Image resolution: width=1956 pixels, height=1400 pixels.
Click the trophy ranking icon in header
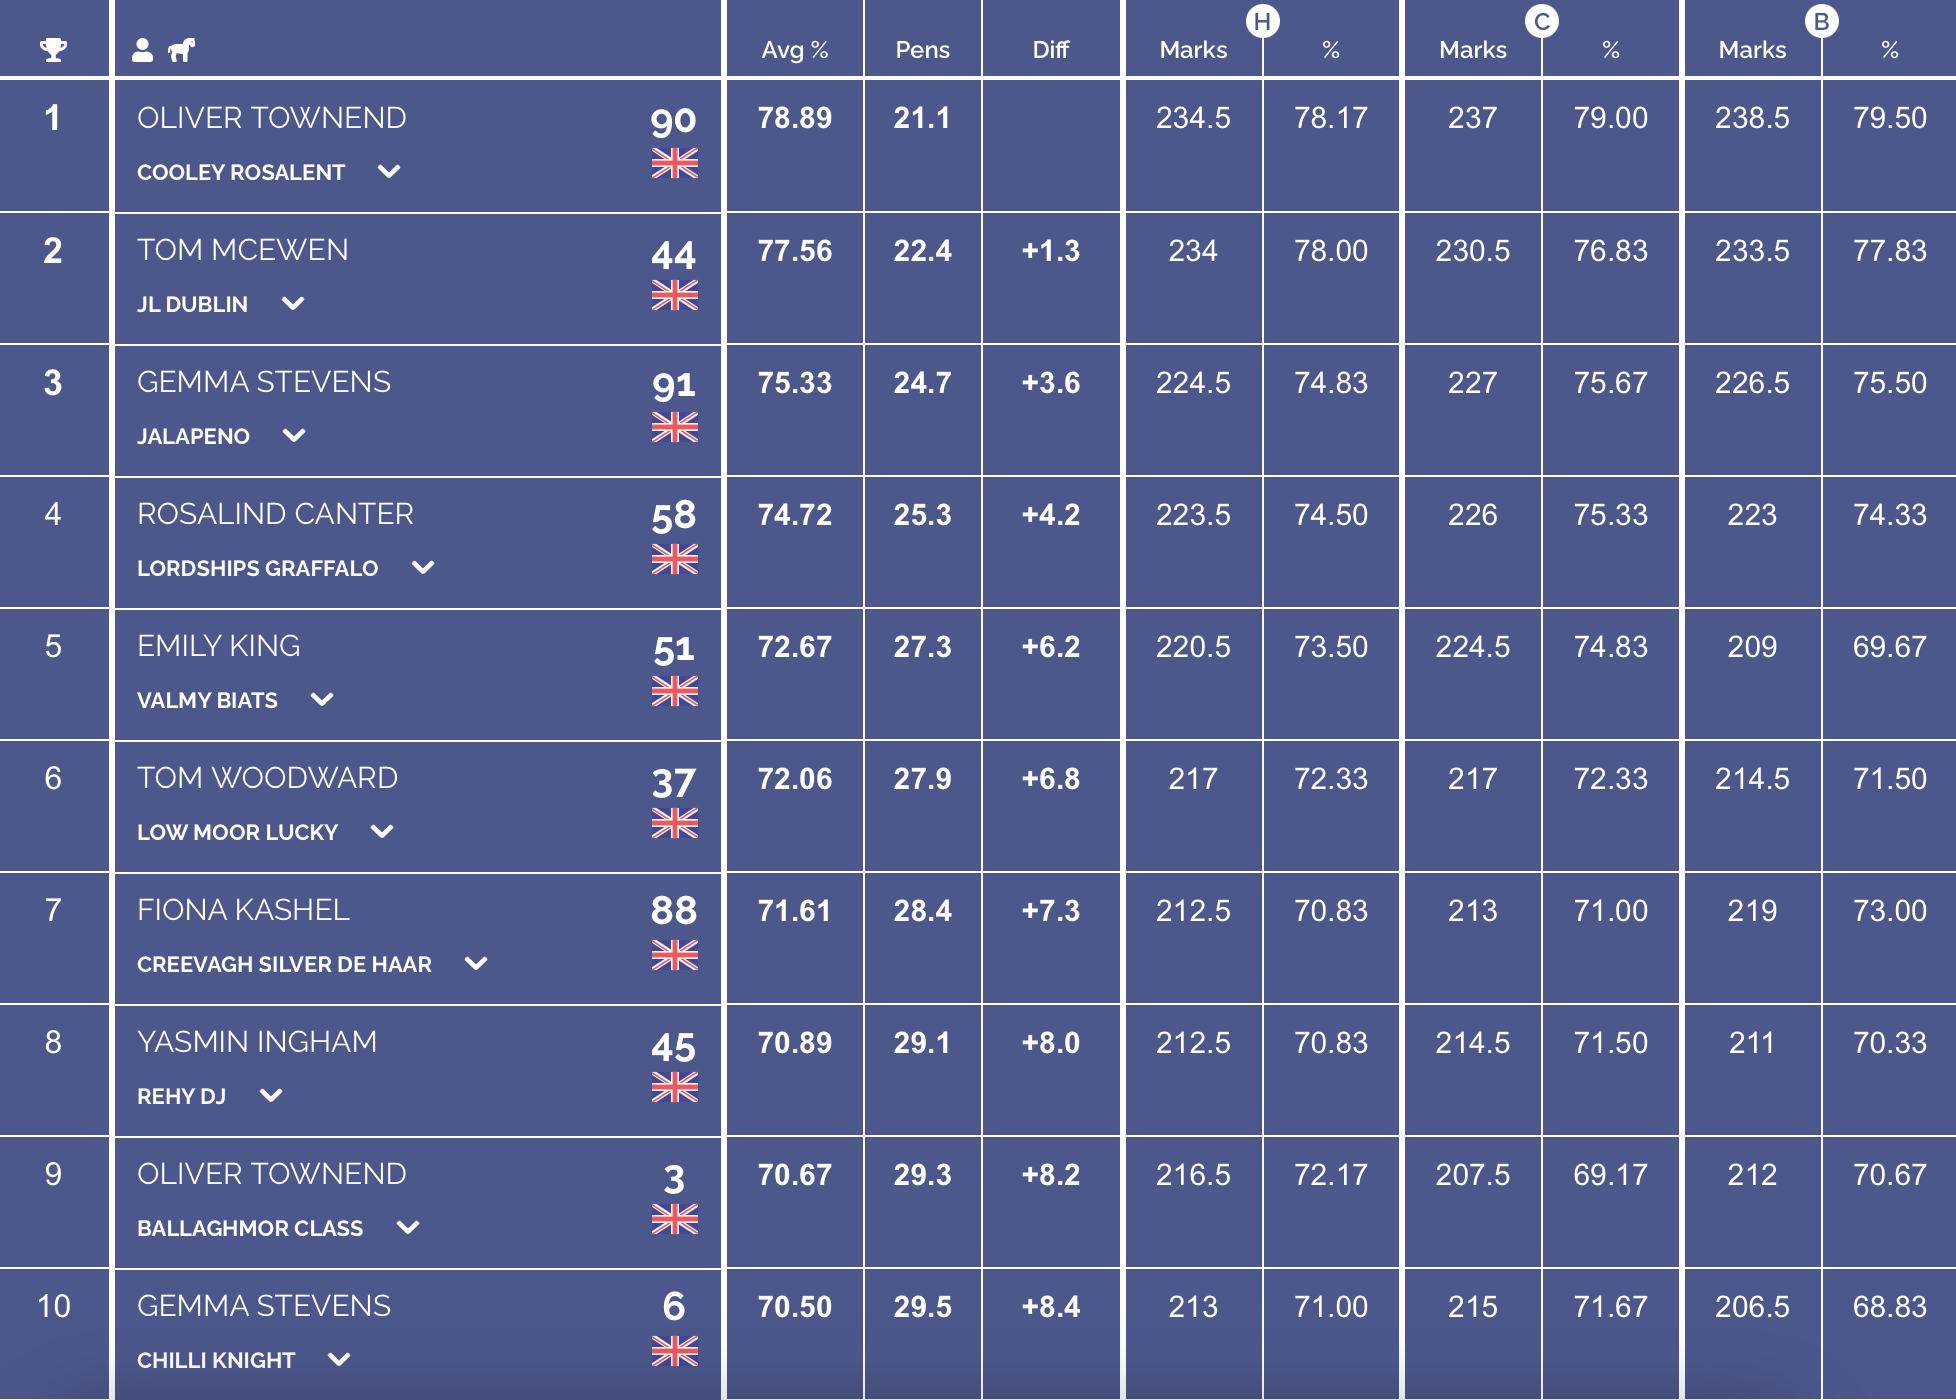53,49
